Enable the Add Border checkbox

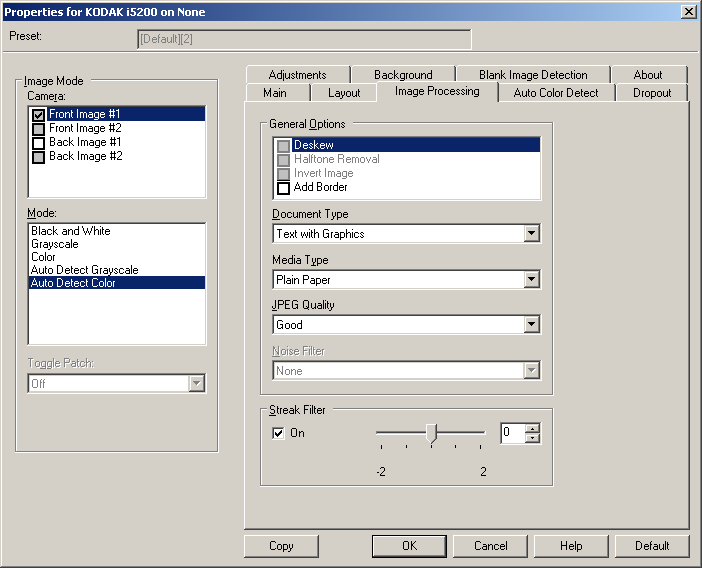pyautogui.click(x=283, y=188)
